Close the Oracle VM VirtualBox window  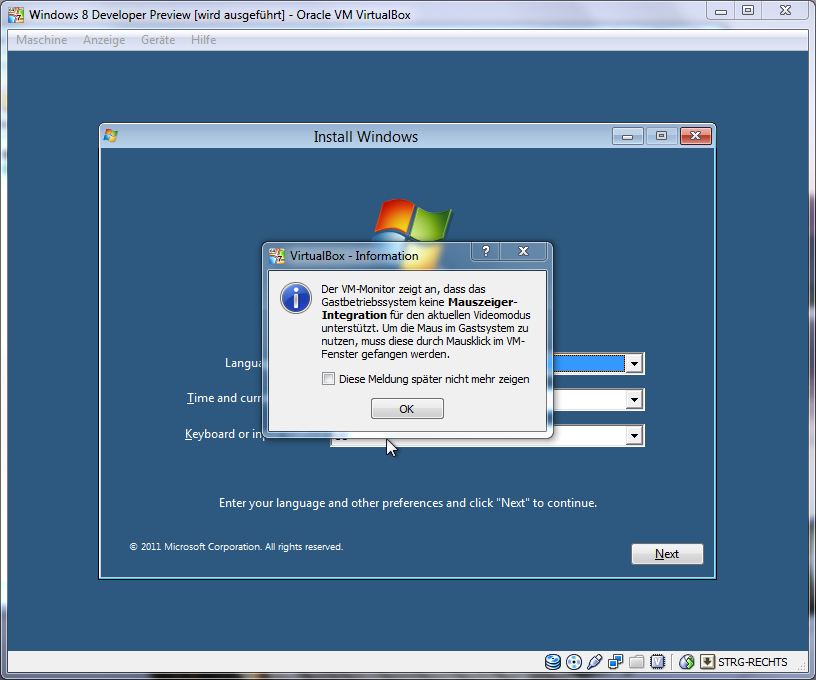(x=785, y=11)
